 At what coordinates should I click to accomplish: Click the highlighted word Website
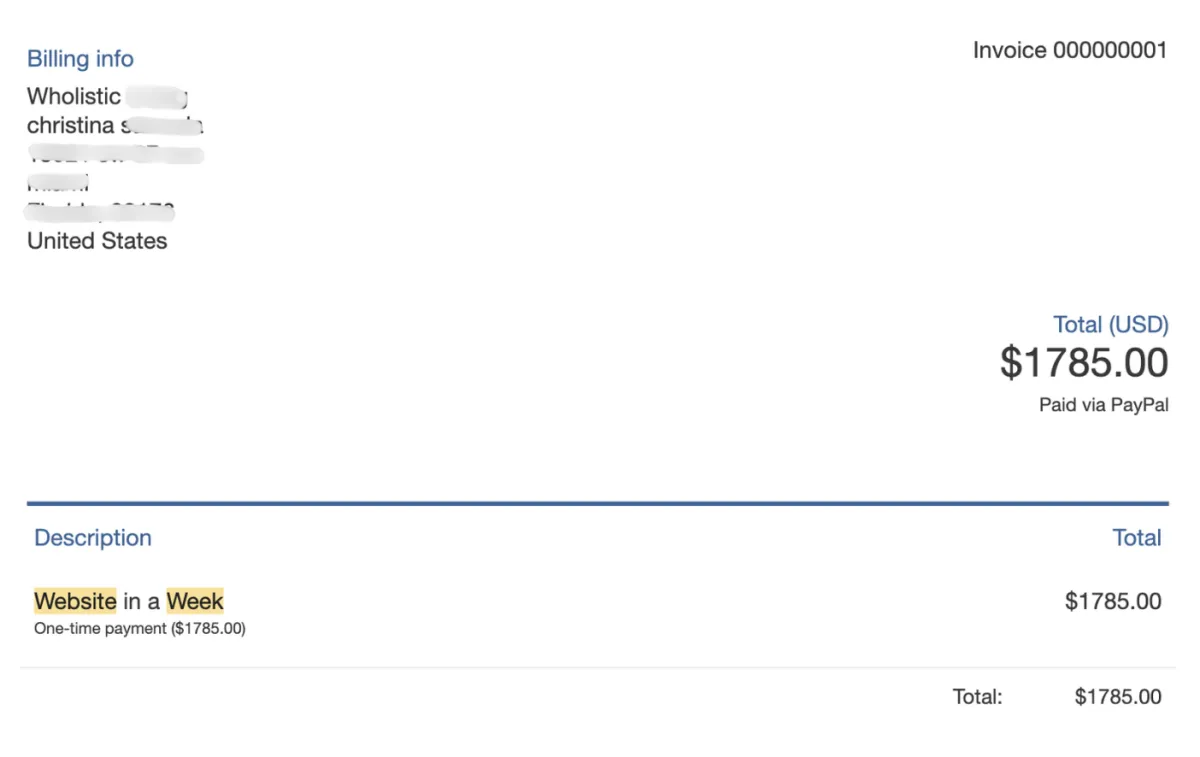(x=75, y=601)
